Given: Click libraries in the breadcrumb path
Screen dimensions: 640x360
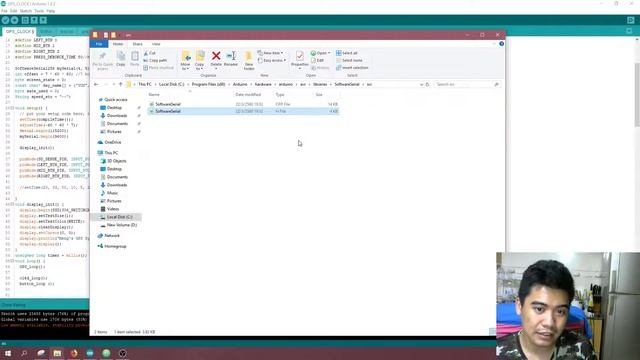Looking at the screenshot, I should pyautogui.click(x=320, y=84).
